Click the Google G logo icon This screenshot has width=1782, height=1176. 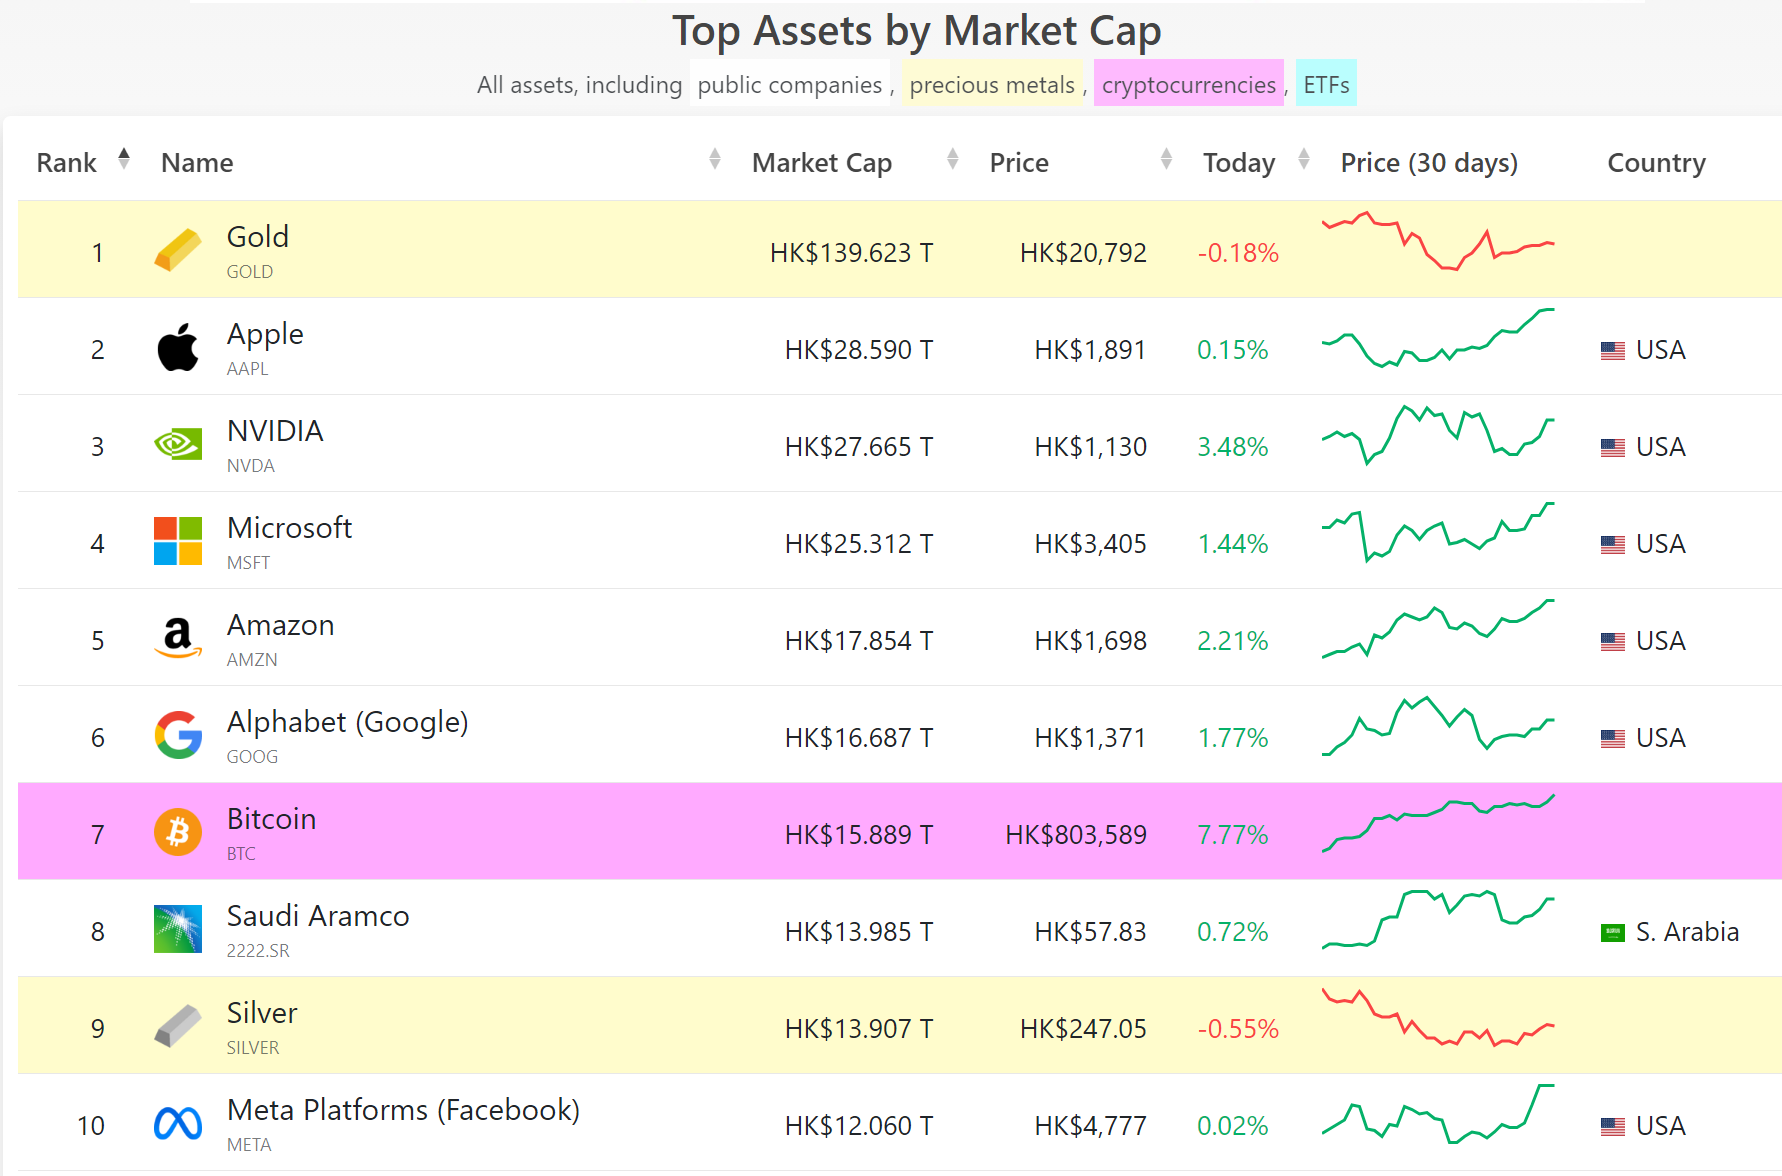point(178,735)
